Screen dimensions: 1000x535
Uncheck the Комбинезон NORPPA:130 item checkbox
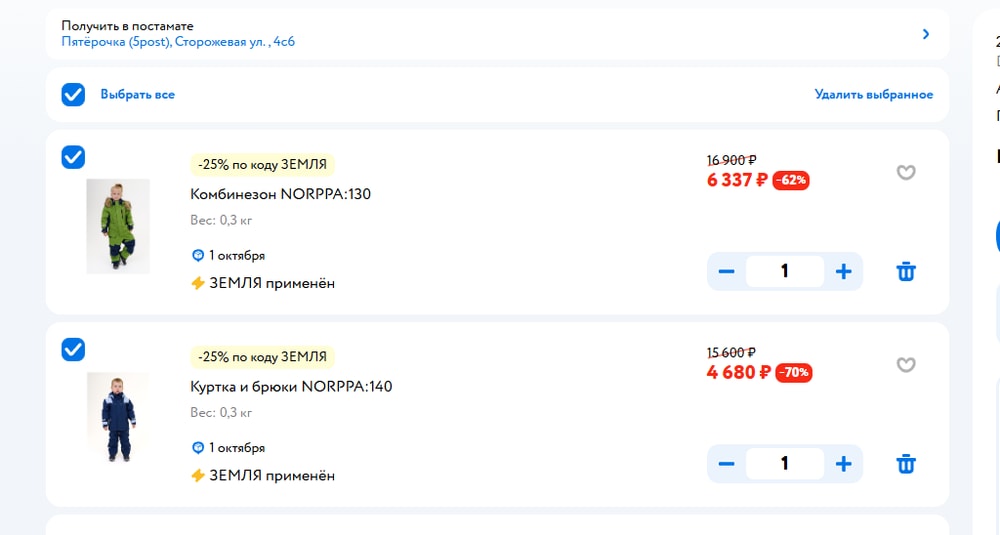73,157
